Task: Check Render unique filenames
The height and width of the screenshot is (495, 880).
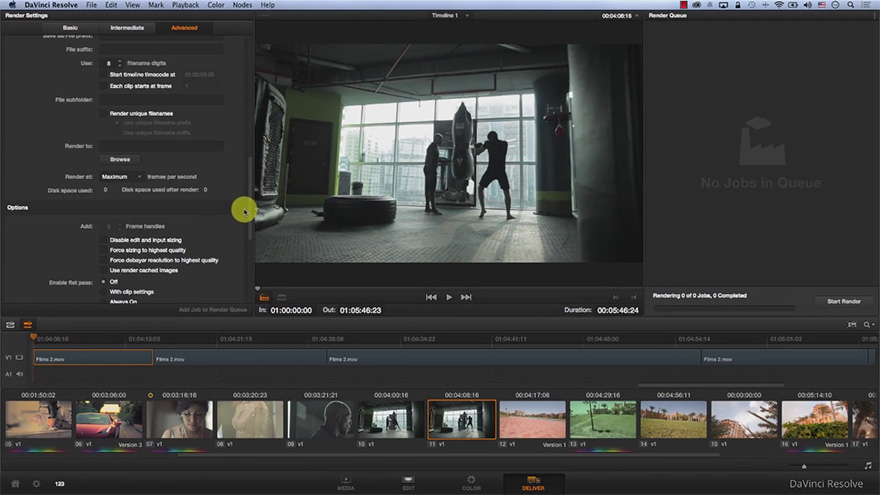Action: pyautogui.click(x=103, y=113)
